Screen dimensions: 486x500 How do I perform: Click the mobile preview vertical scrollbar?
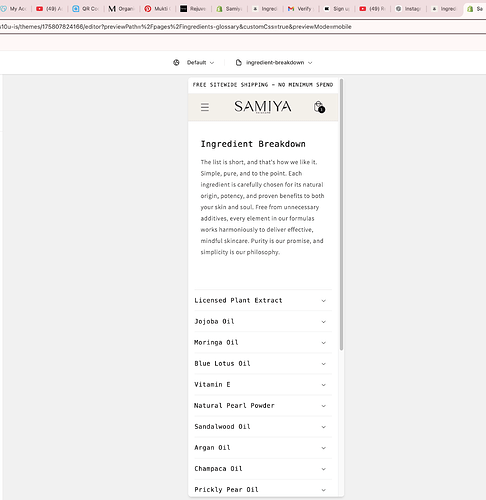[341, 215]
